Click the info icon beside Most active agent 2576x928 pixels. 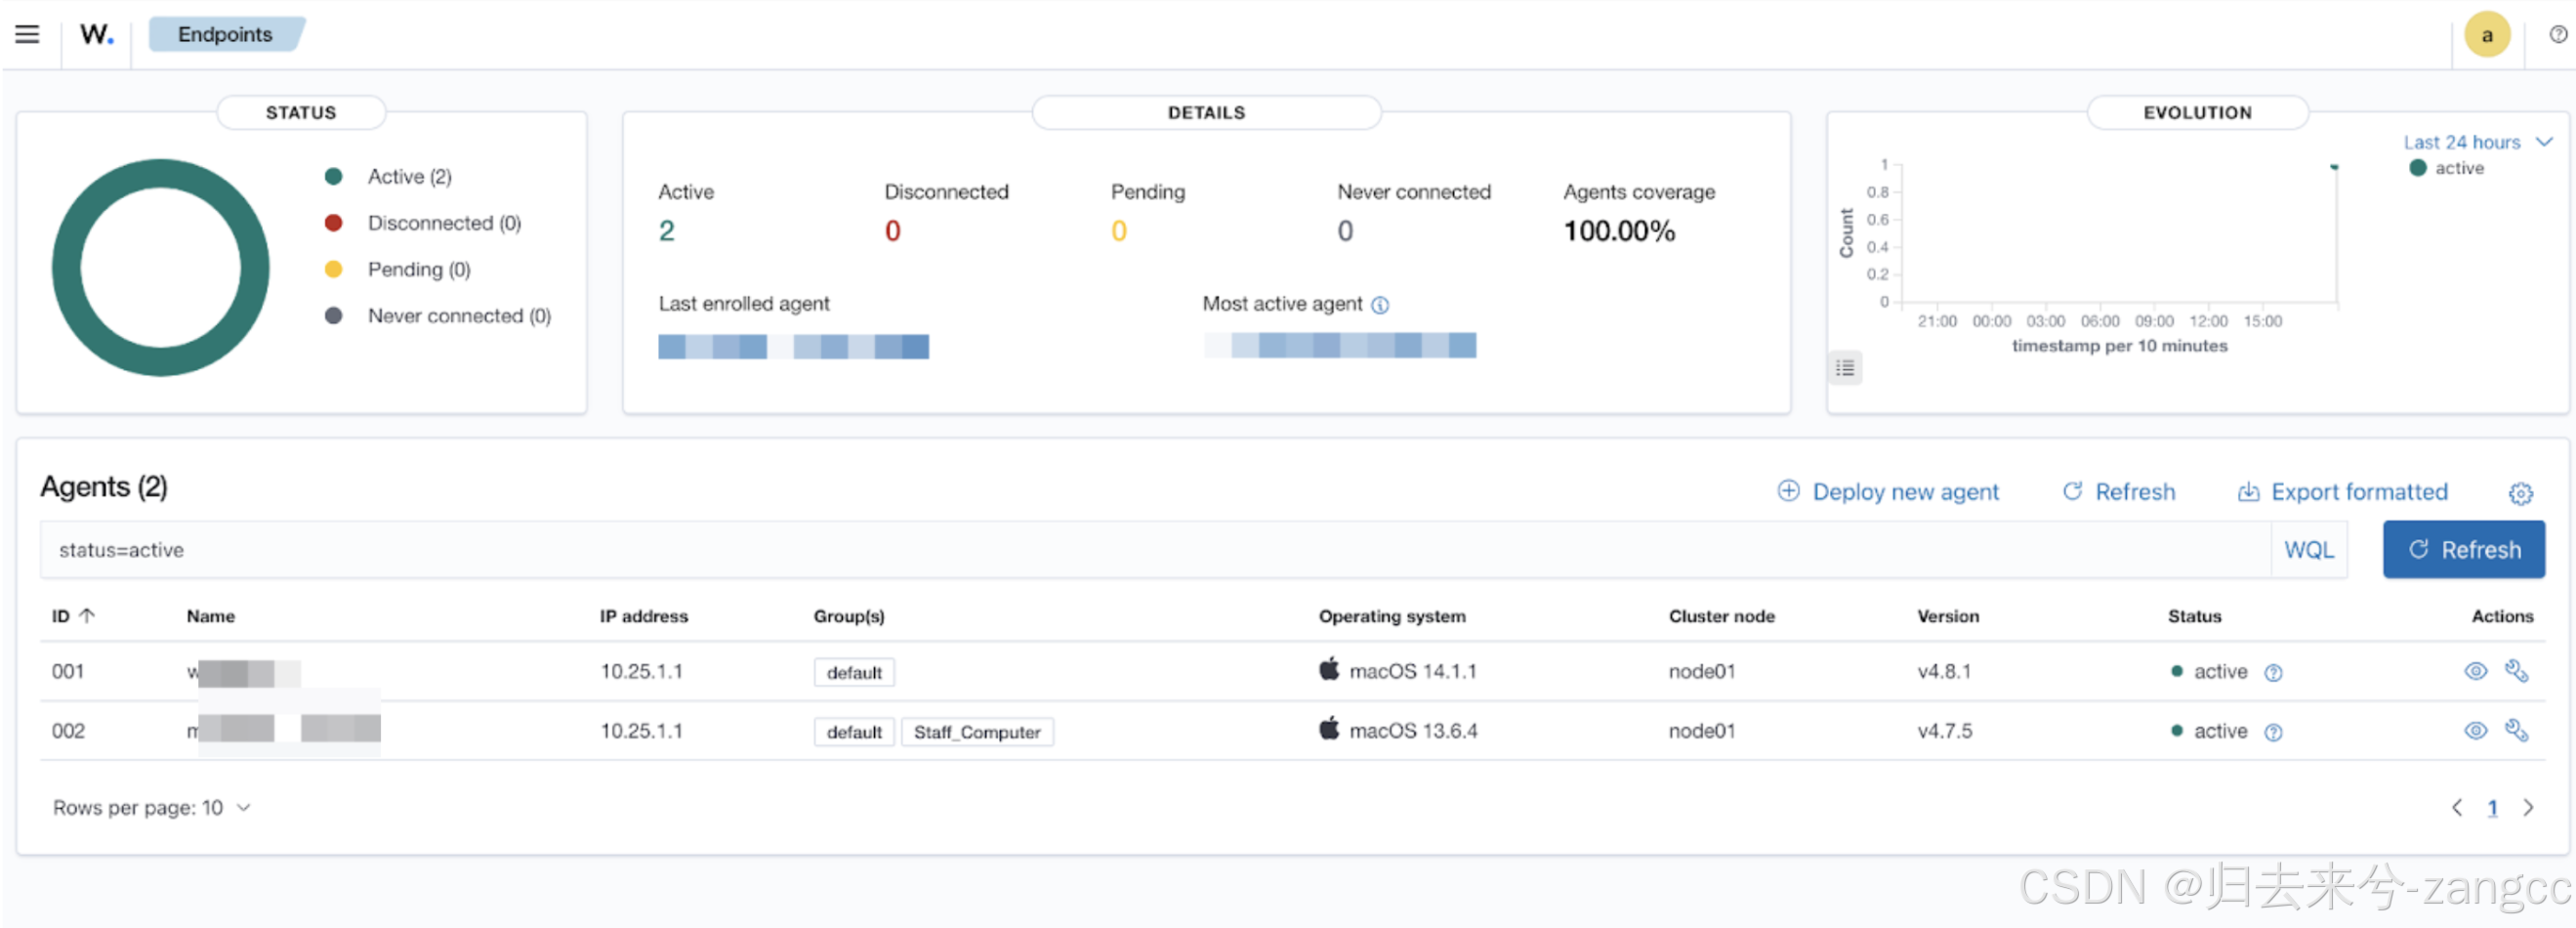(x=1380, y=305)
